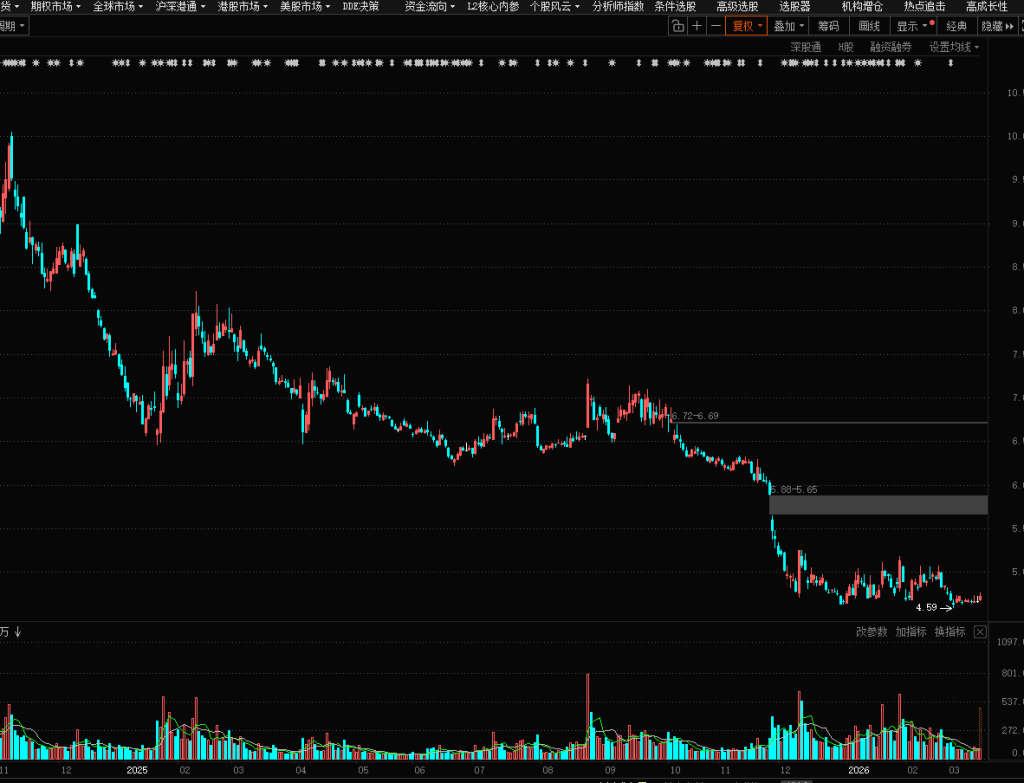Click the 改参数 link
1024x783 pixels.
(871, 632)
